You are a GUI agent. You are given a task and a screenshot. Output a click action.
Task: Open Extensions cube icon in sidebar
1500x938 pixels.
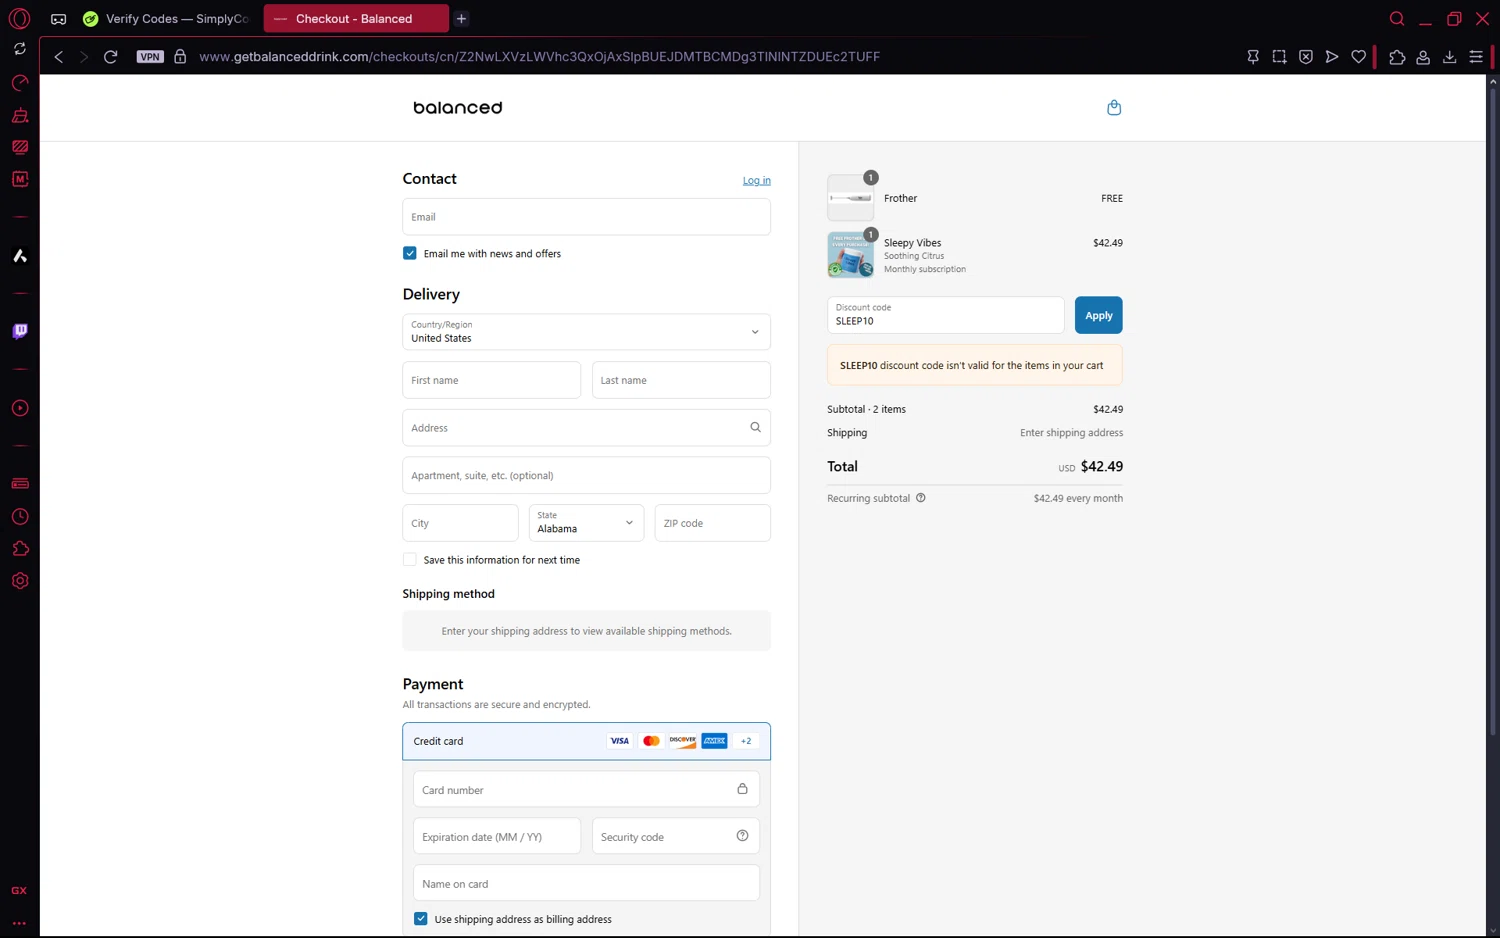20,549
